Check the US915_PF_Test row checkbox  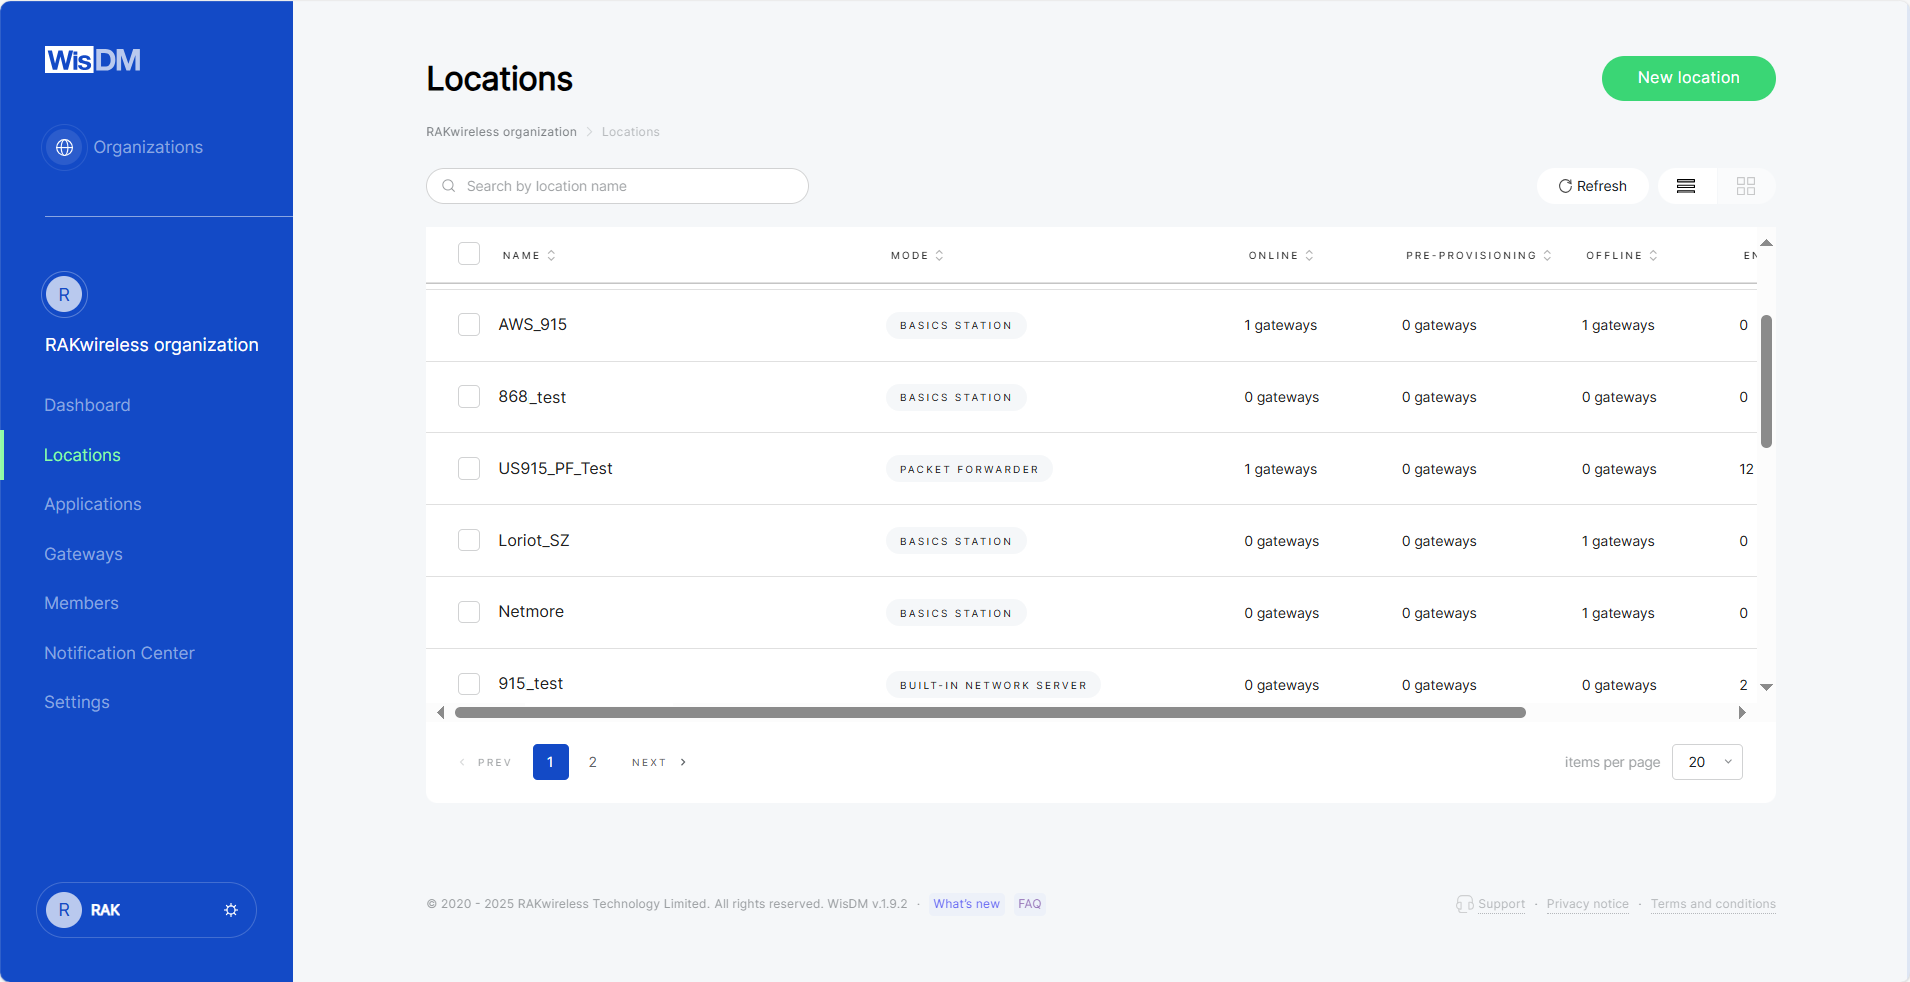point(469,469)
